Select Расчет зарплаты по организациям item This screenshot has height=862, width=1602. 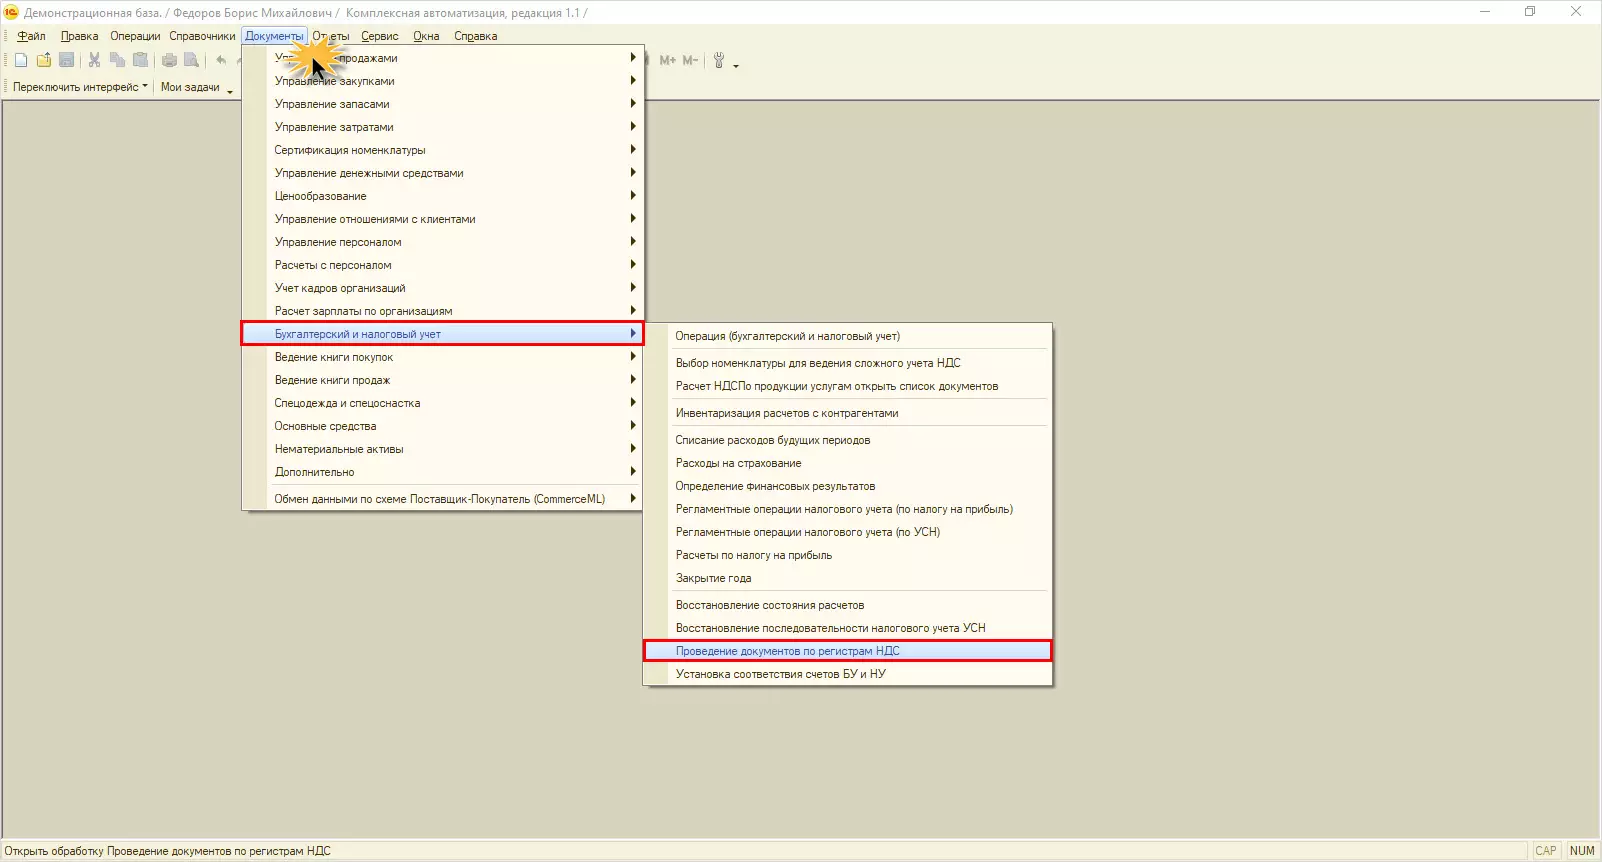point(443,311)
